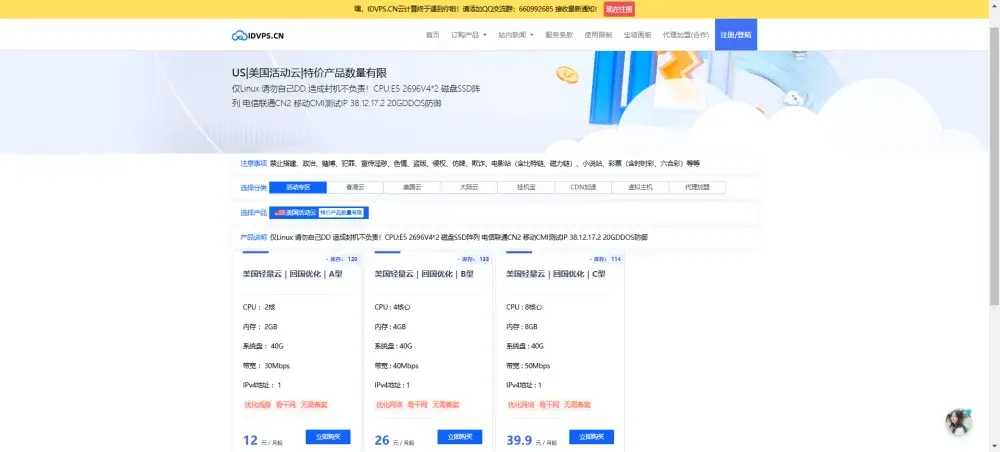Open 代理加盟(合作) in the navigation bar
The width and height of the screenshot is (1000, 452).
pos(686,35)
